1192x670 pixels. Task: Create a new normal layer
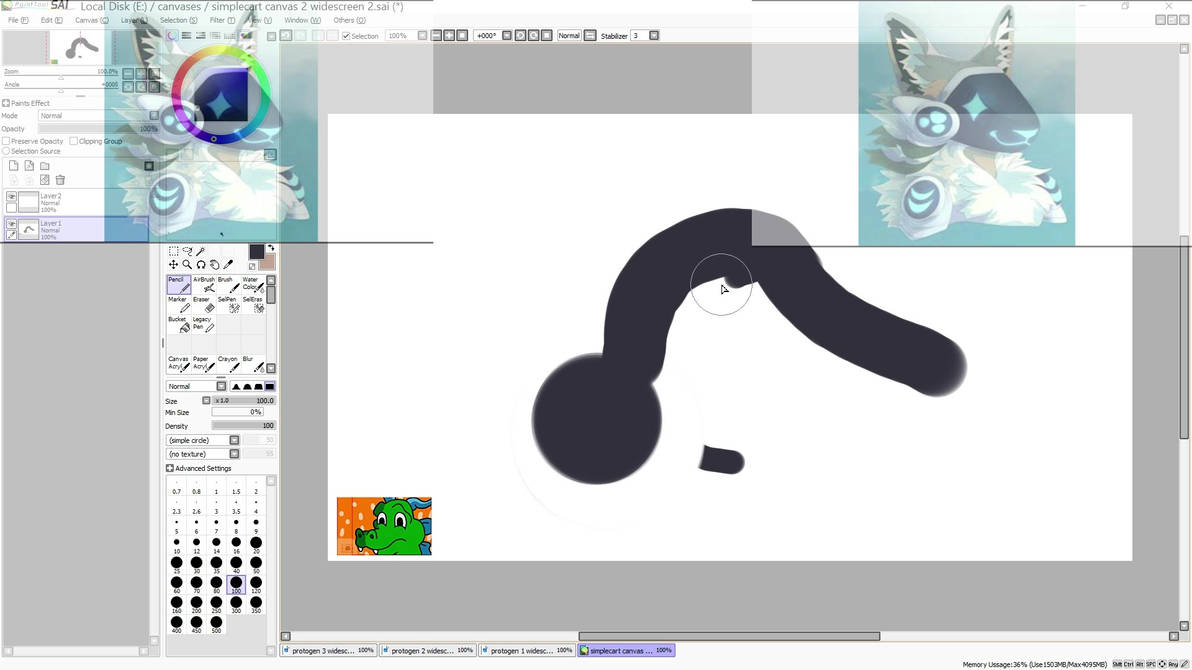(x=14, y=165)
